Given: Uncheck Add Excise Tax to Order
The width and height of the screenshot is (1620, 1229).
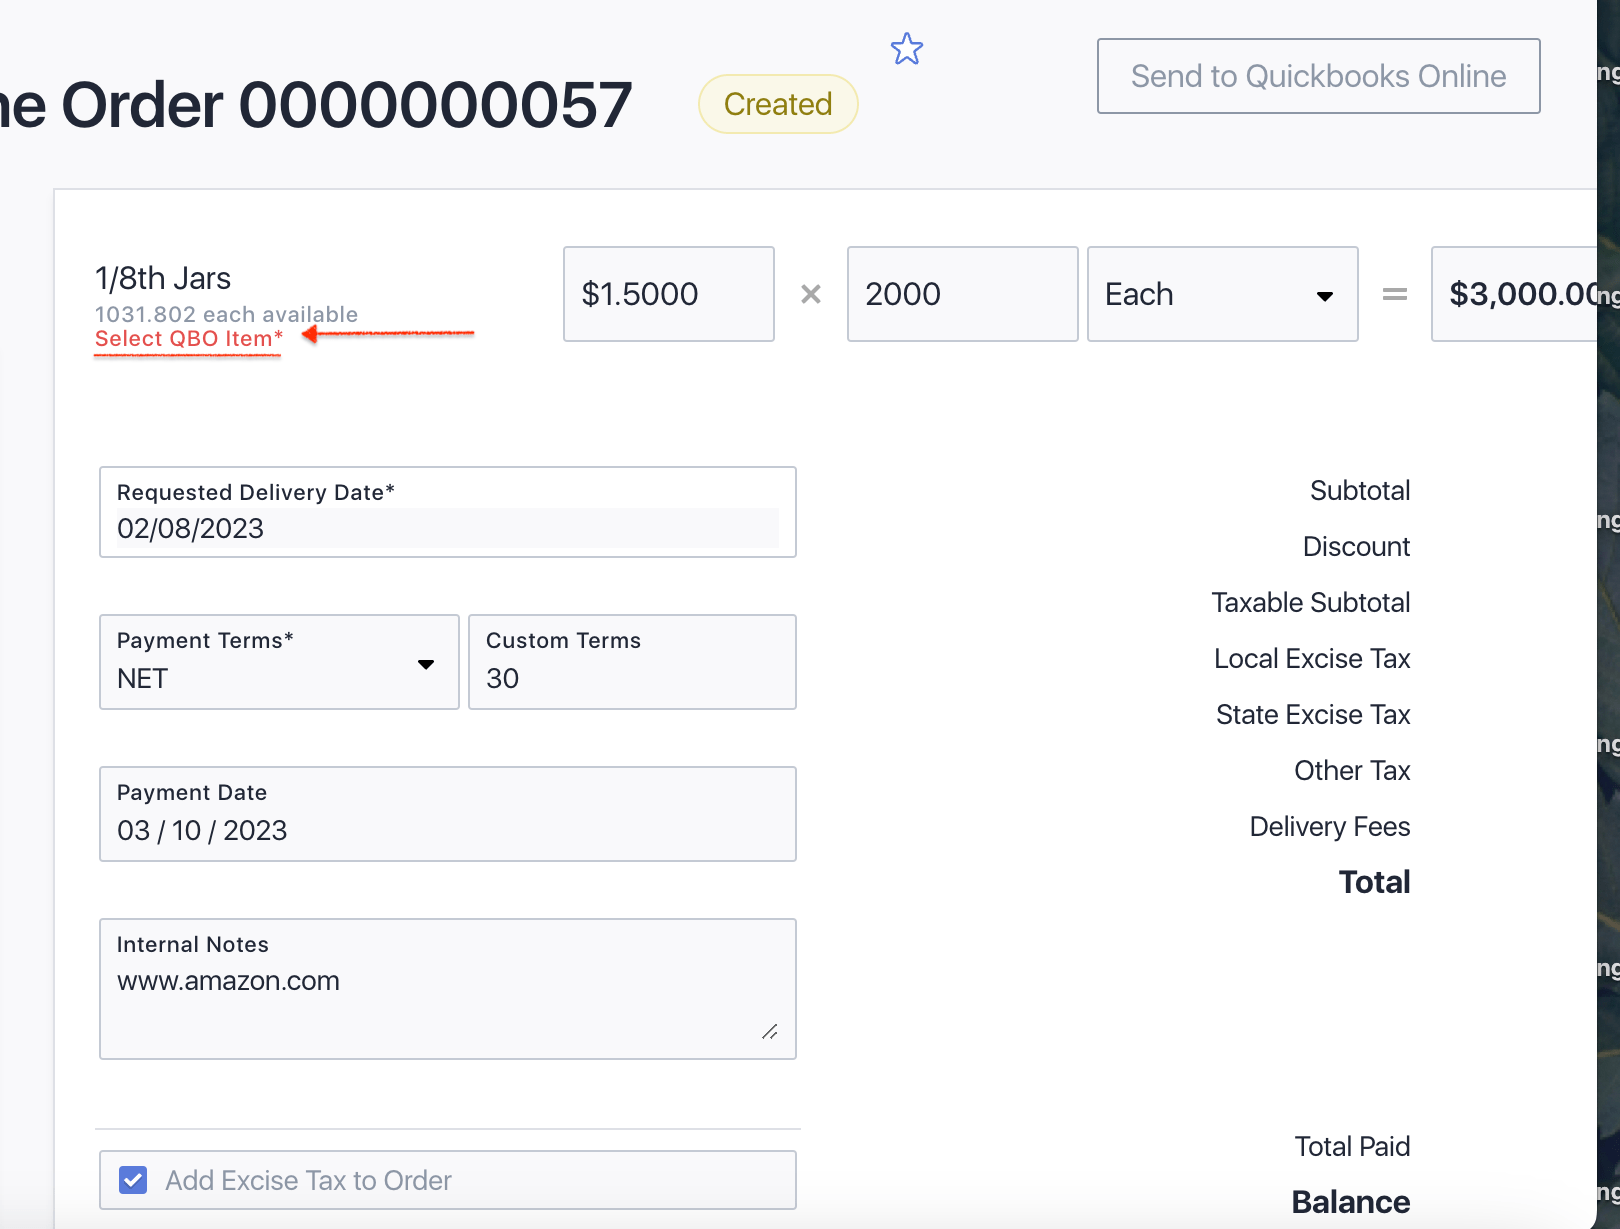Looking at the screenshot, I should pyautogui.click(x=132, y=1180).
